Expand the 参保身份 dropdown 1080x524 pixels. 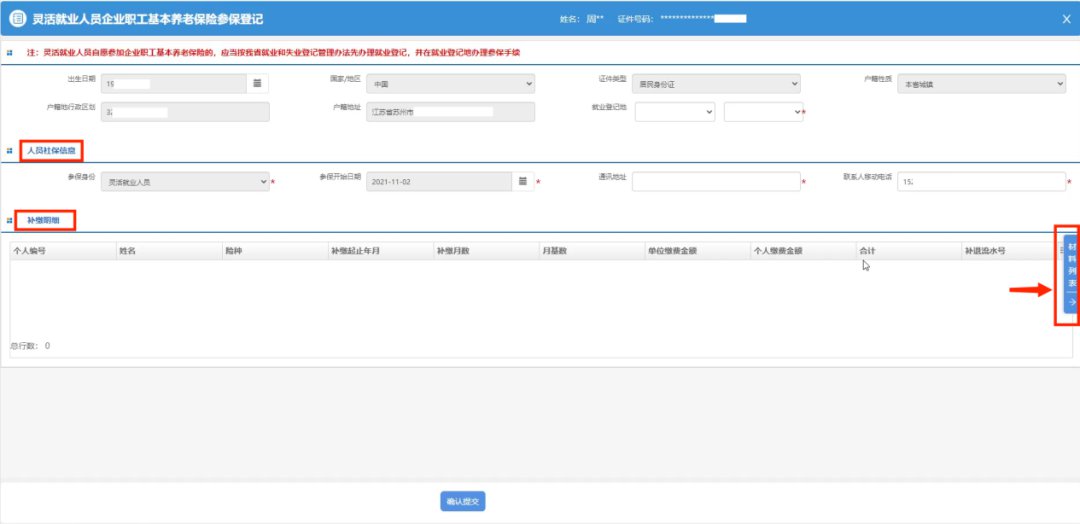pos(186,182)
